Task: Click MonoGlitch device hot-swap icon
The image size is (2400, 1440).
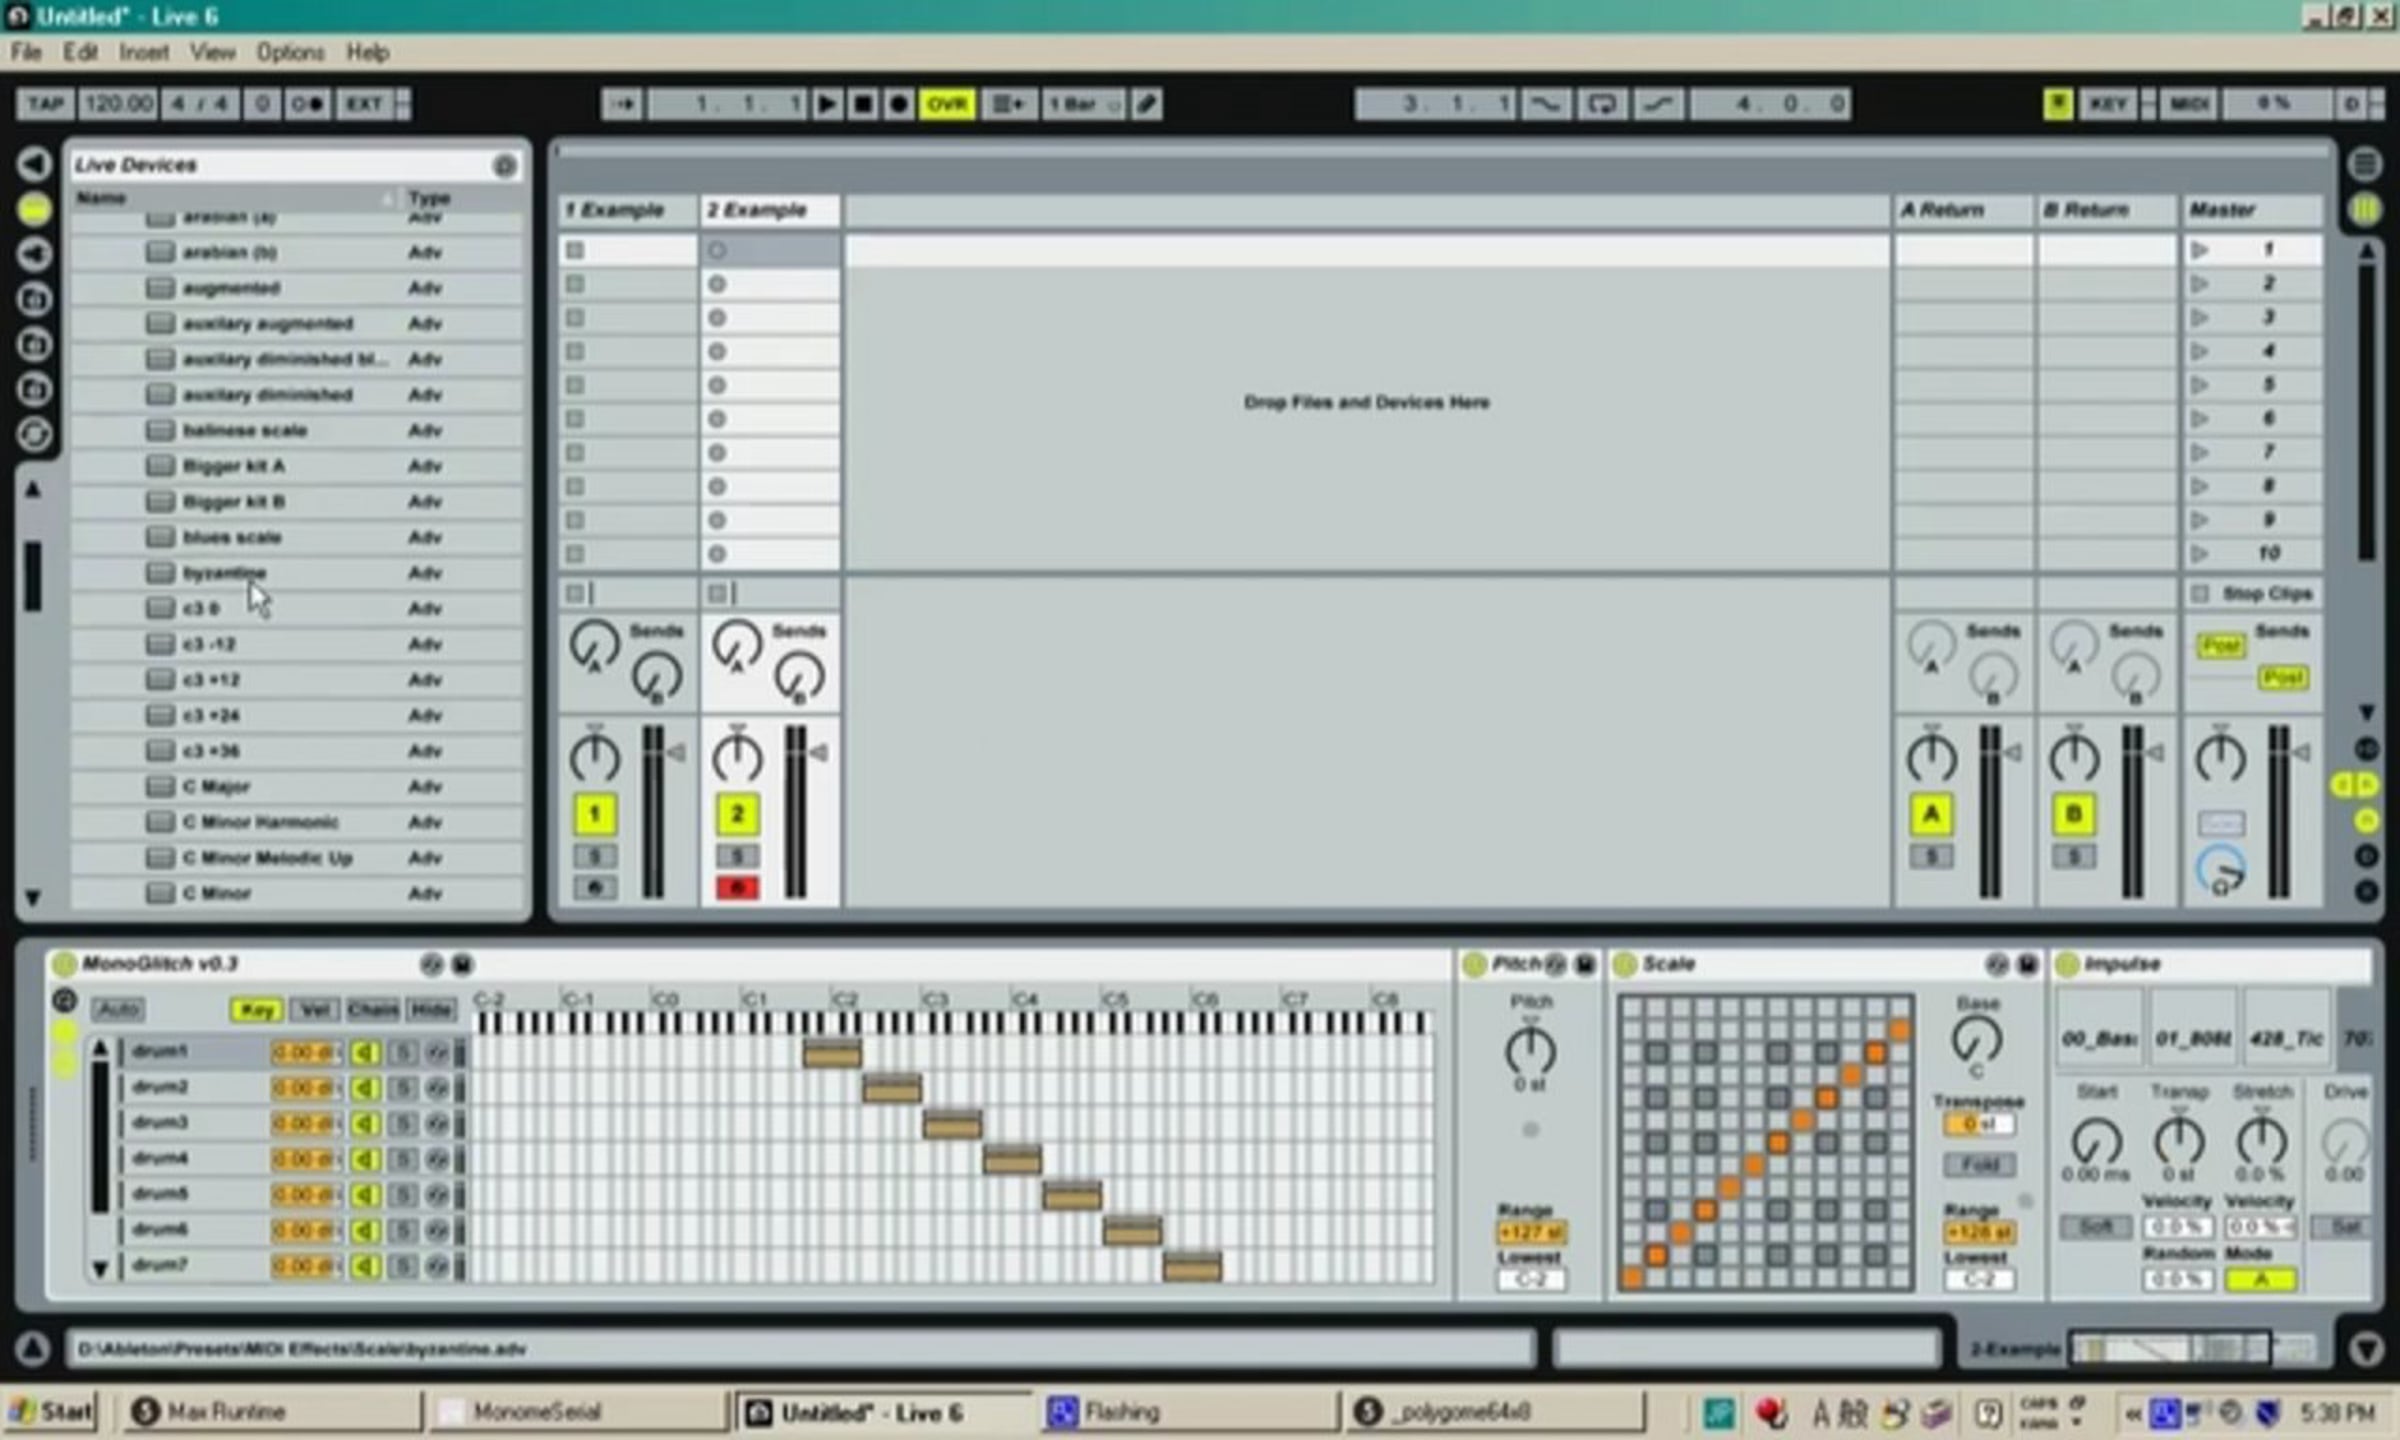Action: [432, 964]
